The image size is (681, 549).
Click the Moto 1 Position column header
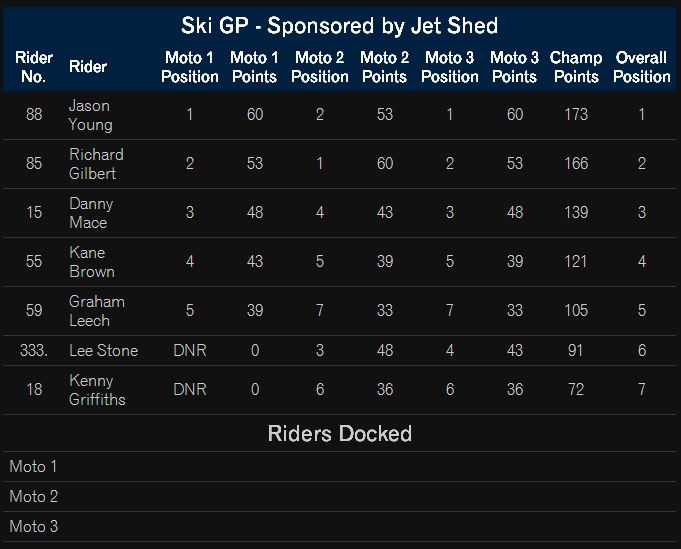(190, 67)
